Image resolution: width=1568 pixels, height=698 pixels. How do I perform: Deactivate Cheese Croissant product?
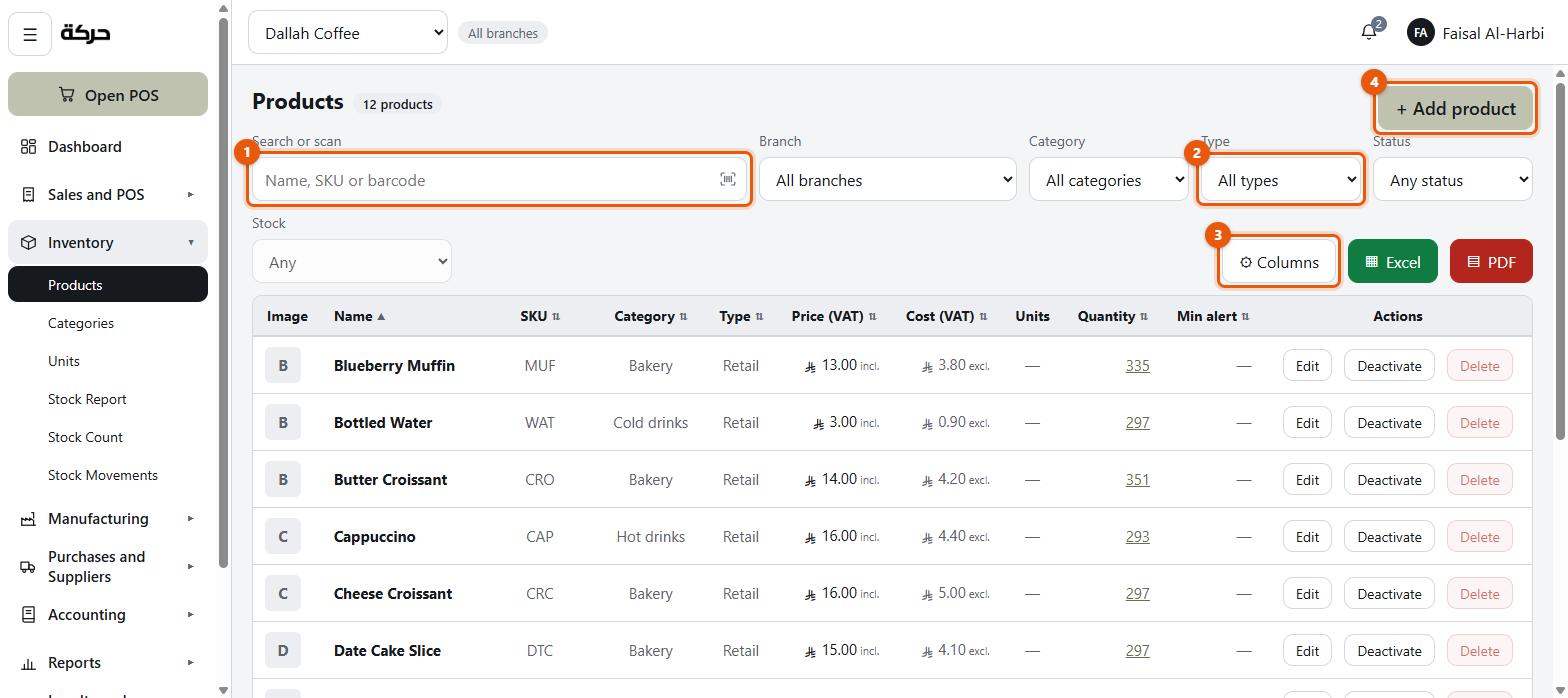point(1389,594)
